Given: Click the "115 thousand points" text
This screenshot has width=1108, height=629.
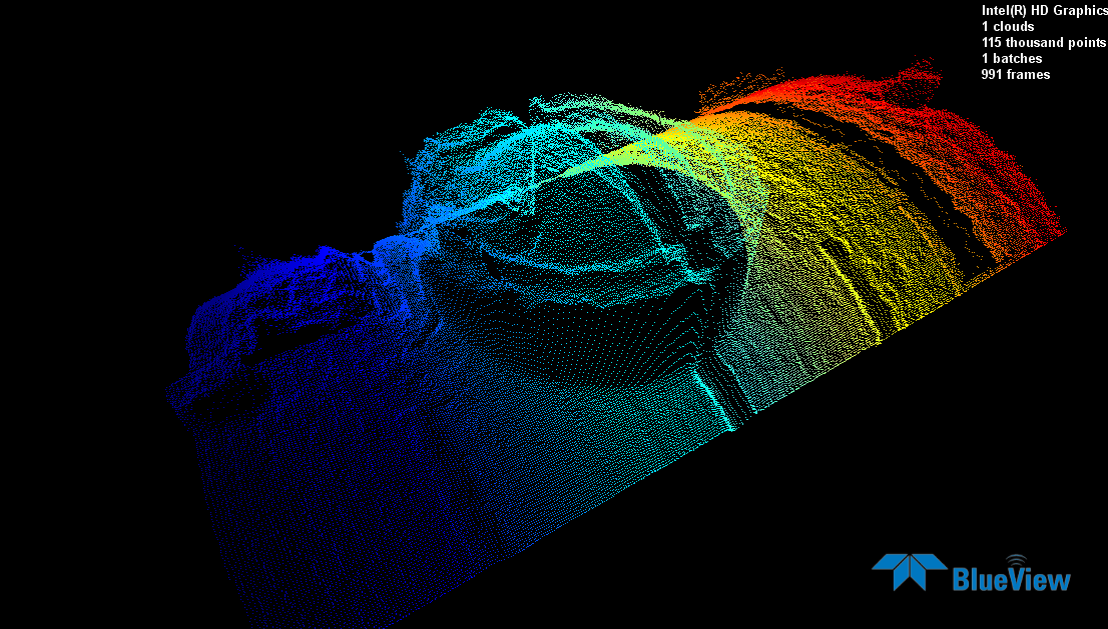Looking at the screenshot, I should coord(1043,42).
